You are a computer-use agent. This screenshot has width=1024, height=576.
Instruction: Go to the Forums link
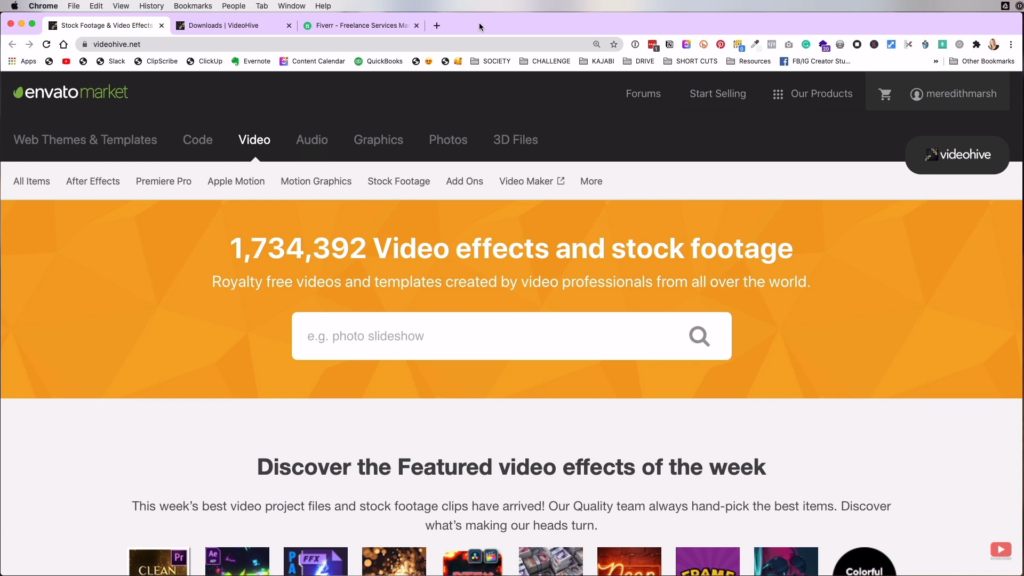point(643,94)
